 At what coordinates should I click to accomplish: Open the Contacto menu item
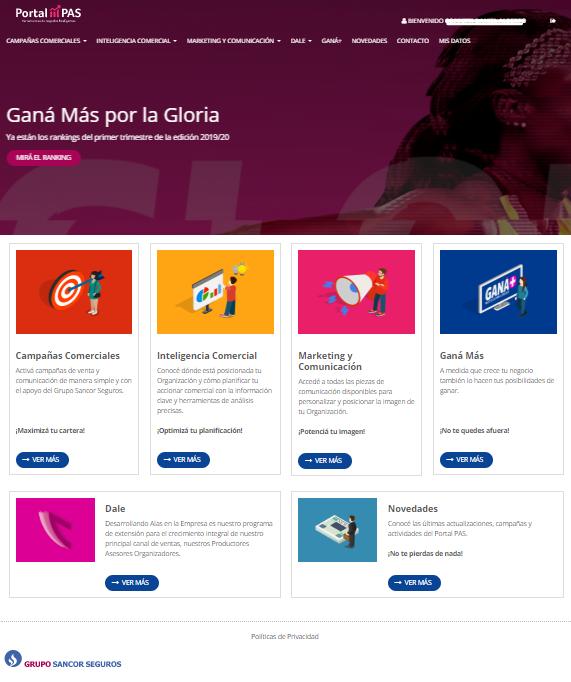413,41
